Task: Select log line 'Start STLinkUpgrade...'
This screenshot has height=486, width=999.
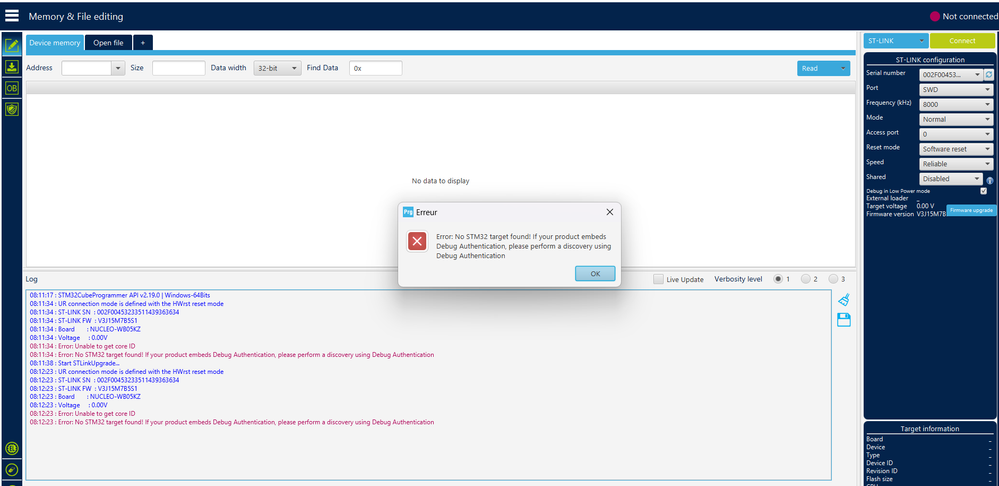Action: (x=75, y=363)
